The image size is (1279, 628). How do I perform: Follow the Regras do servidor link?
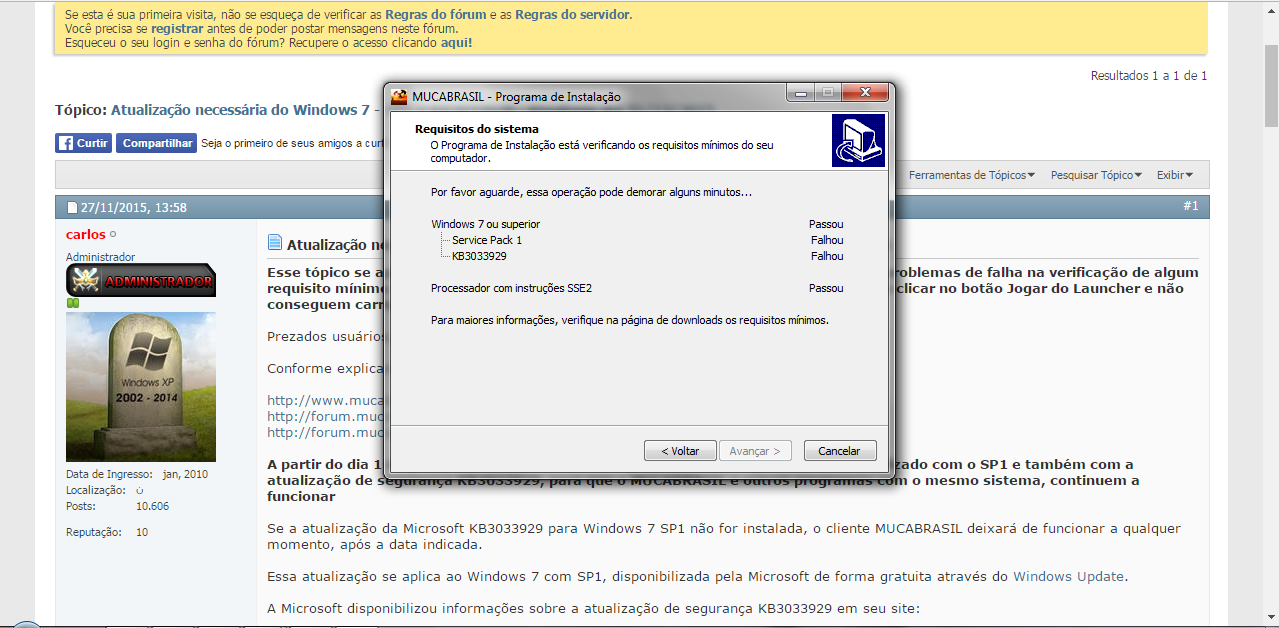point(572,15)
